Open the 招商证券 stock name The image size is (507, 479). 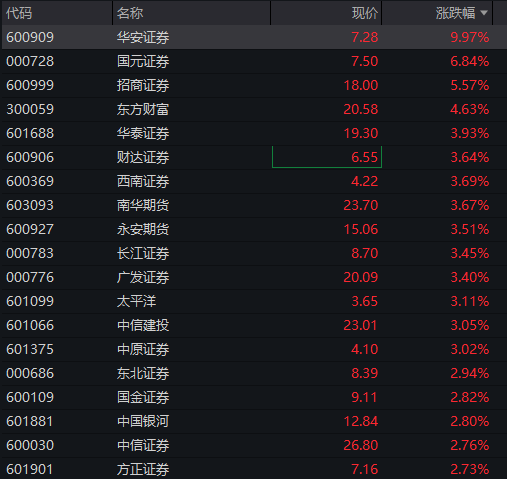pos(143,85)
